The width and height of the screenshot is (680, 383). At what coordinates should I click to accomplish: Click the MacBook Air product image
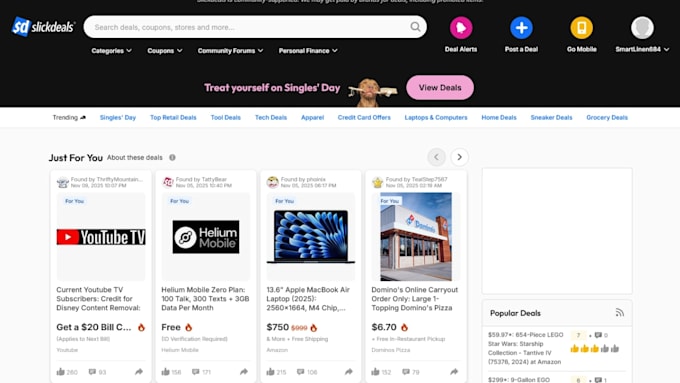click(311, 237)
